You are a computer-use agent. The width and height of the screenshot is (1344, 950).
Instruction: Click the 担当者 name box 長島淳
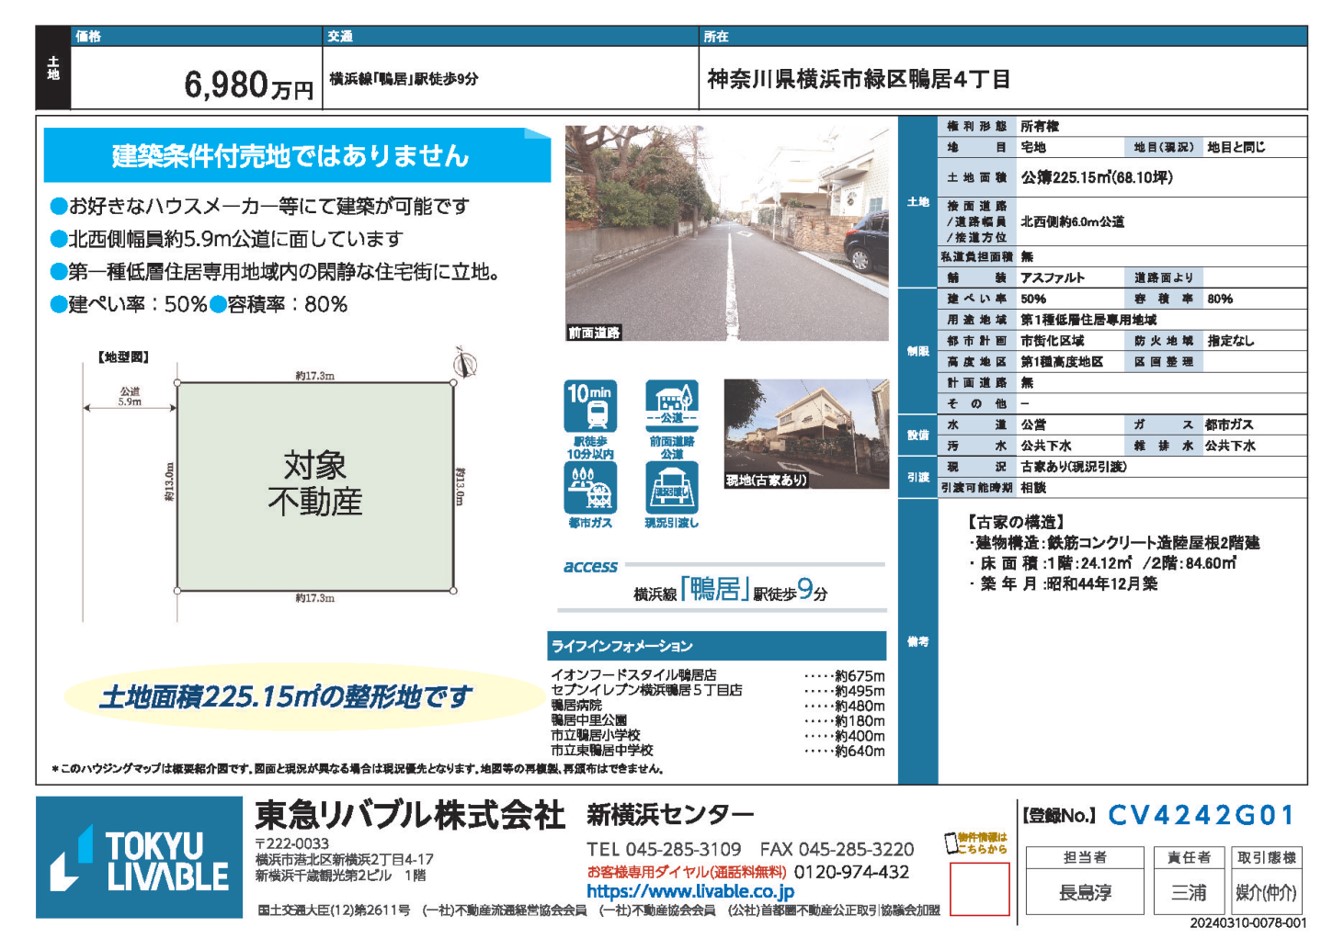[1085, 892]
